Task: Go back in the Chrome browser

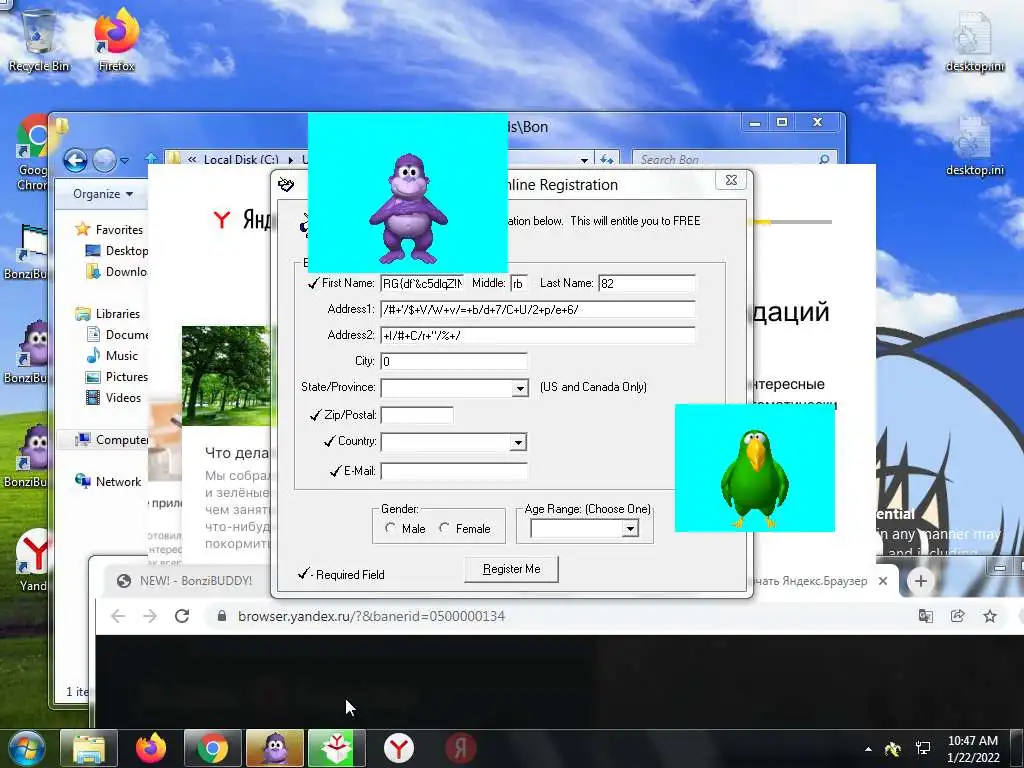Action: pos(118,616)
